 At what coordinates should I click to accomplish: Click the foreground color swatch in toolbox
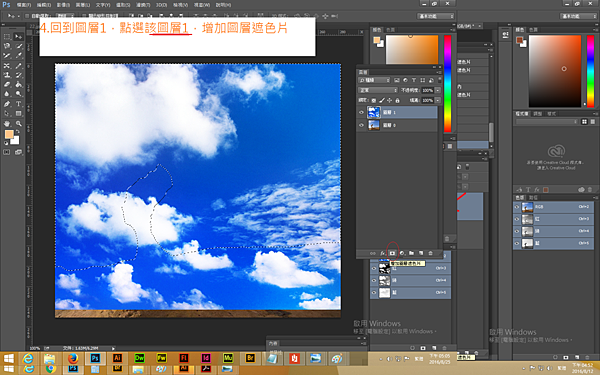[9, 134]
